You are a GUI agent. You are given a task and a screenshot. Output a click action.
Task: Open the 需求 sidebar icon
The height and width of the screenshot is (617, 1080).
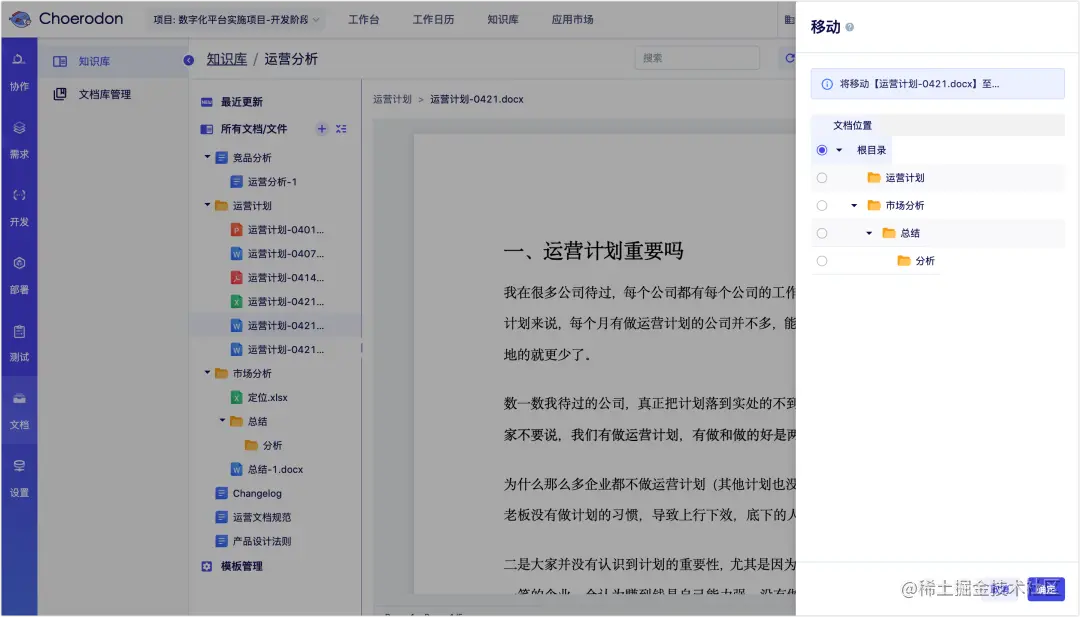click(19, 128)
